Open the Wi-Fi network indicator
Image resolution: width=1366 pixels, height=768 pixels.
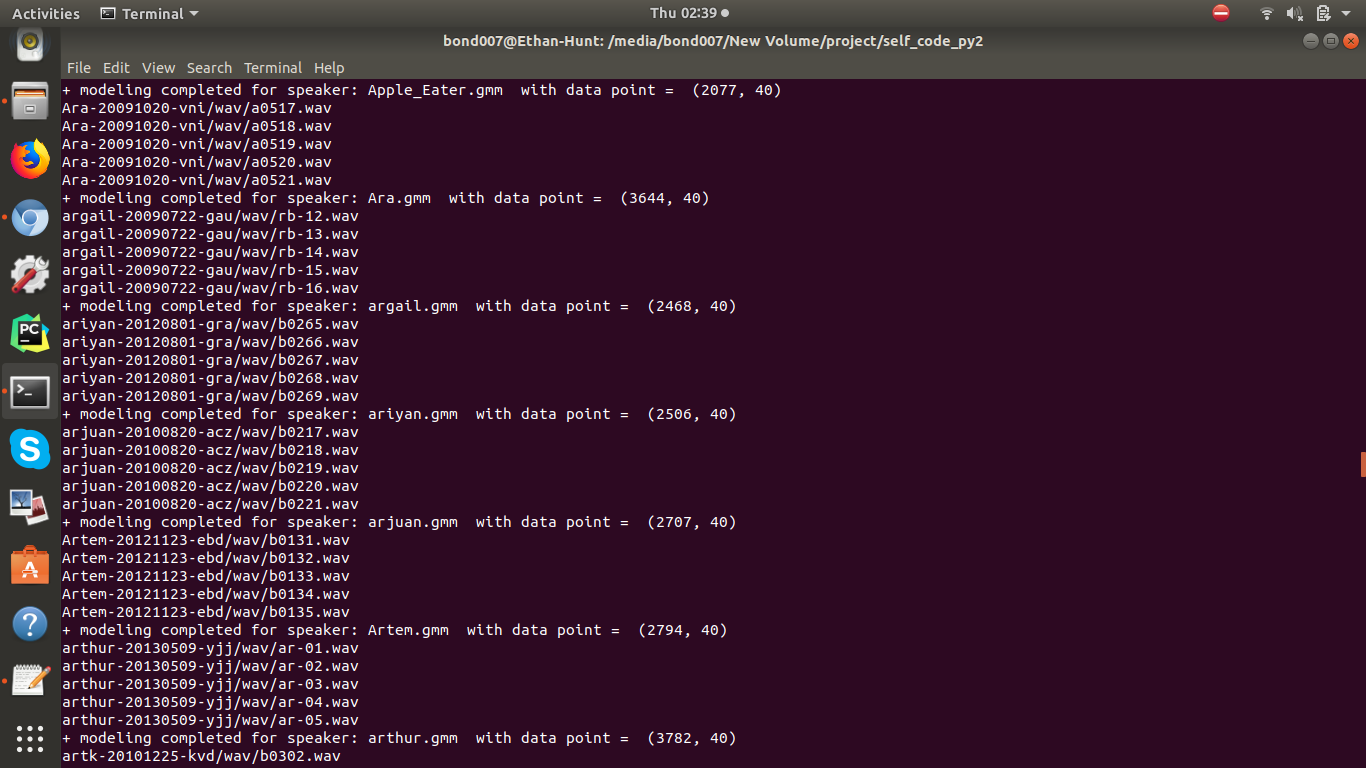tap(1267, 13)
